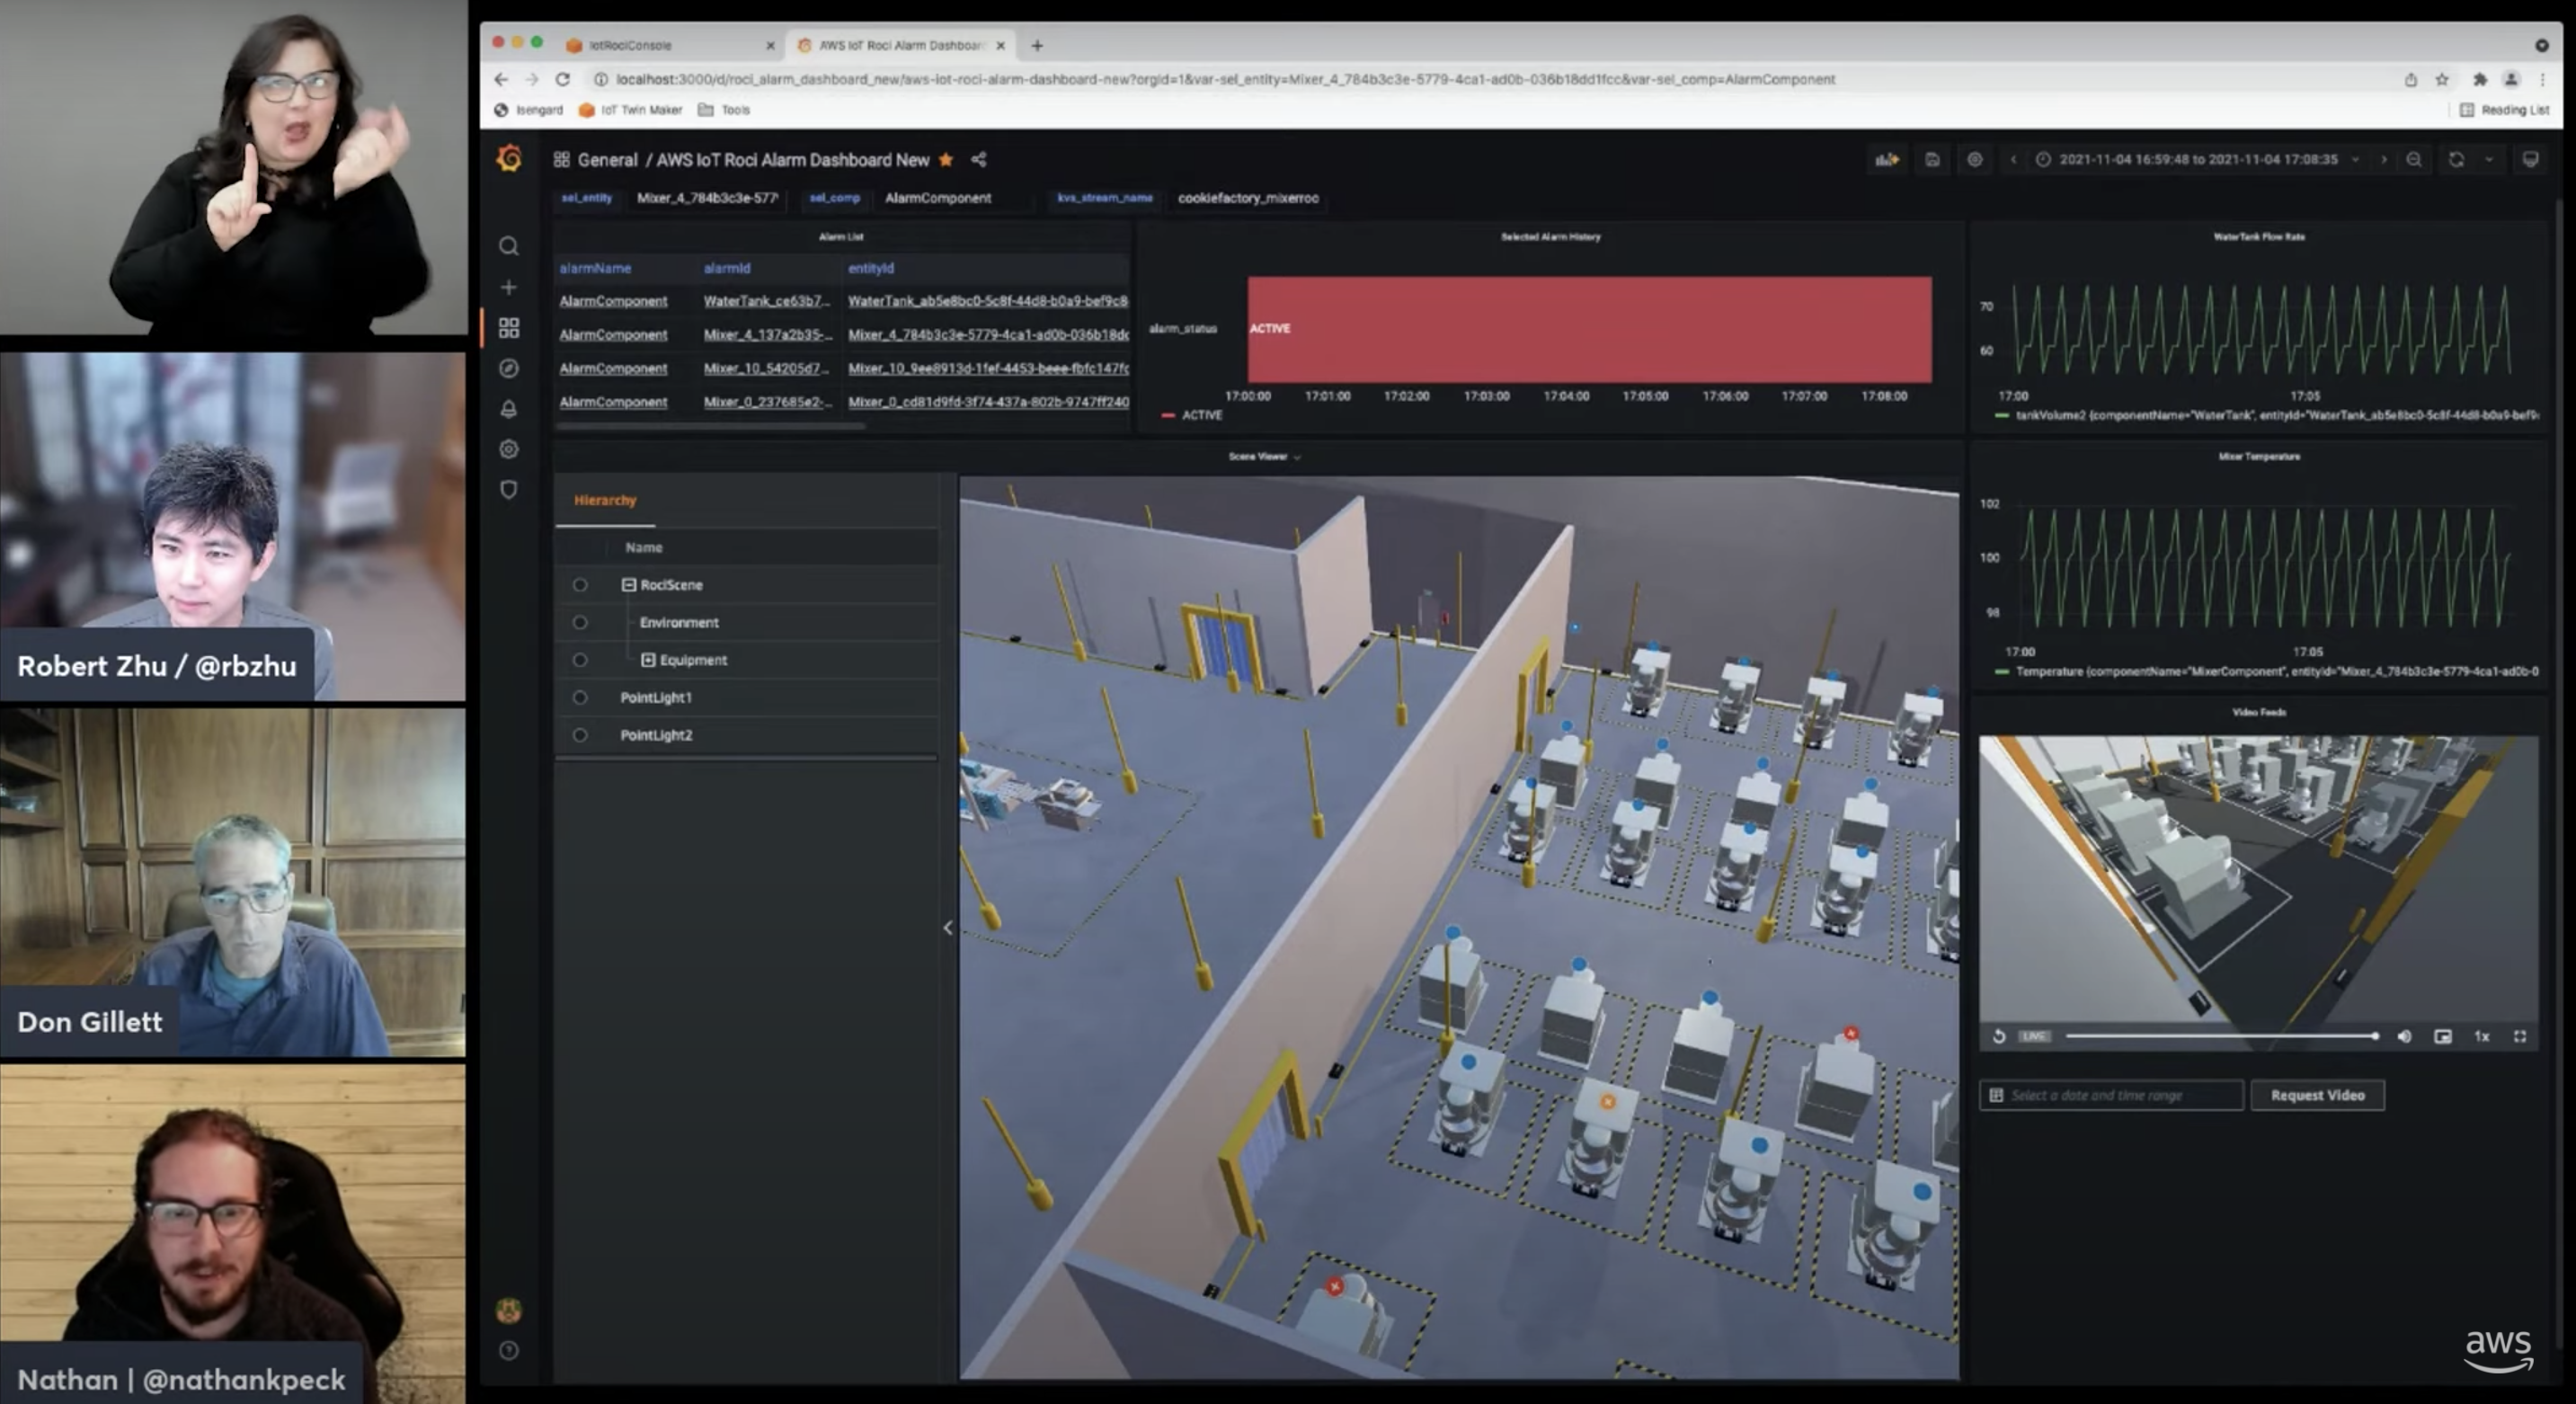The image size is (2576, 1404).
Task: Shift time range forward with right arrow
Action: tap(2384, 160)
